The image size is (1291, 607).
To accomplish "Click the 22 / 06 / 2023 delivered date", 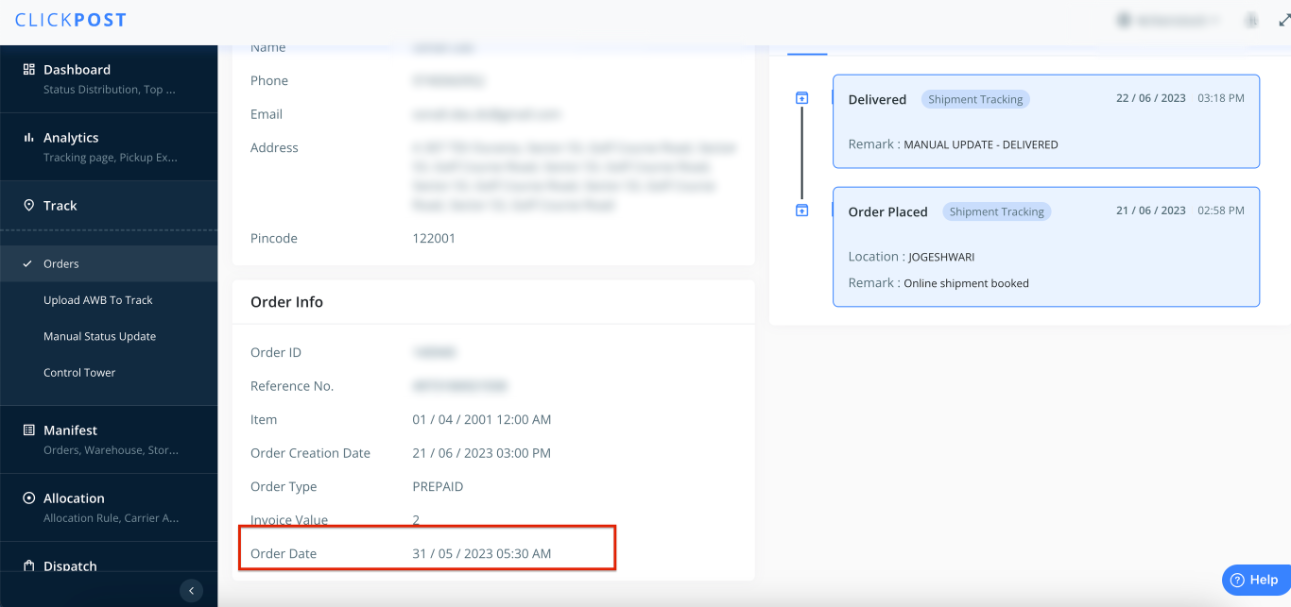I will pos(1151,98).
